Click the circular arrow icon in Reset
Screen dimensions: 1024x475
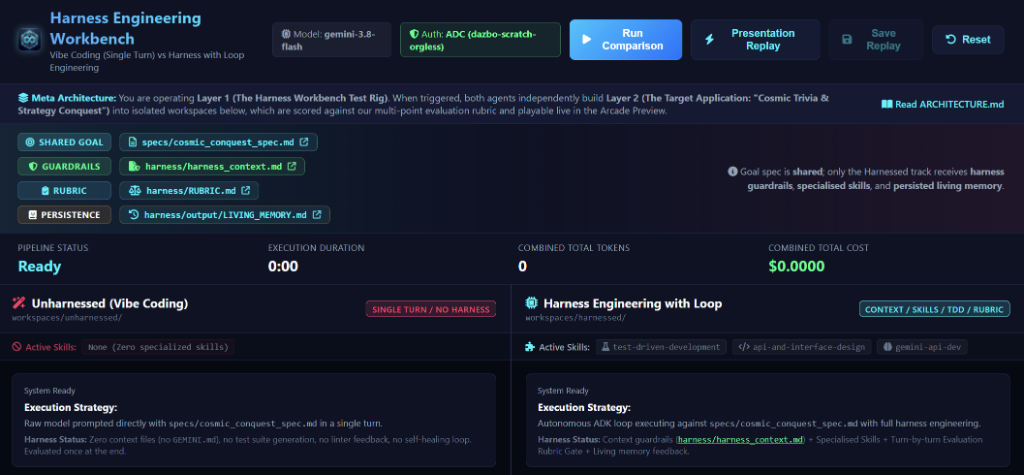point(951,39)
